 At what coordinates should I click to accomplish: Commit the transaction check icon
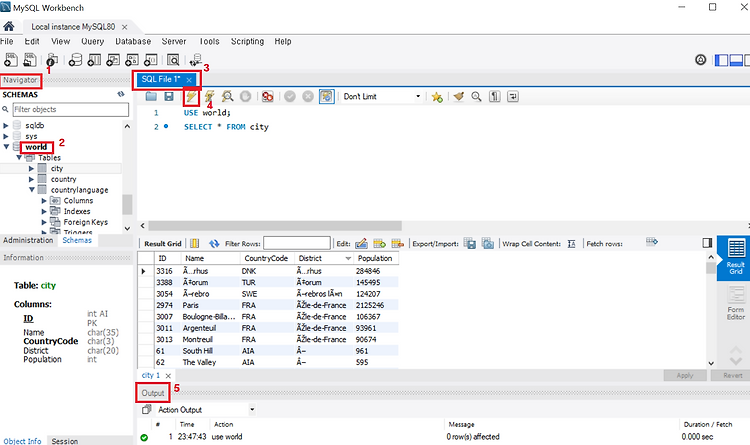pyautogui.click(x=290, y=96)
